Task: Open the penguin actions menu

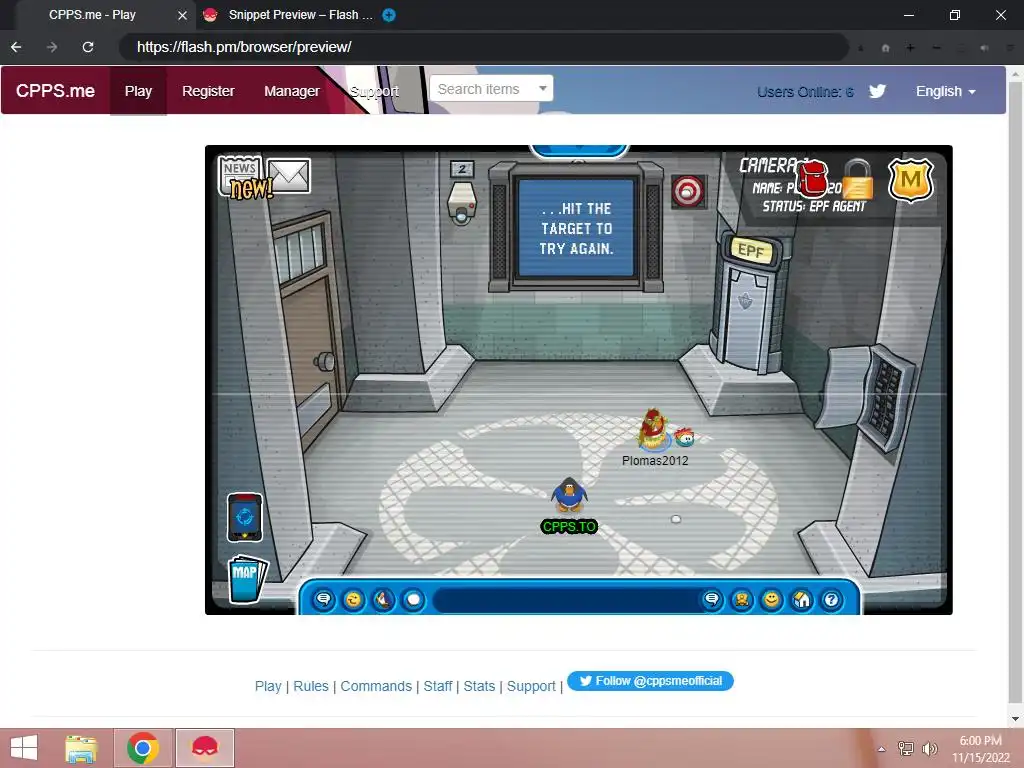Action: click(x=383, y=599)
